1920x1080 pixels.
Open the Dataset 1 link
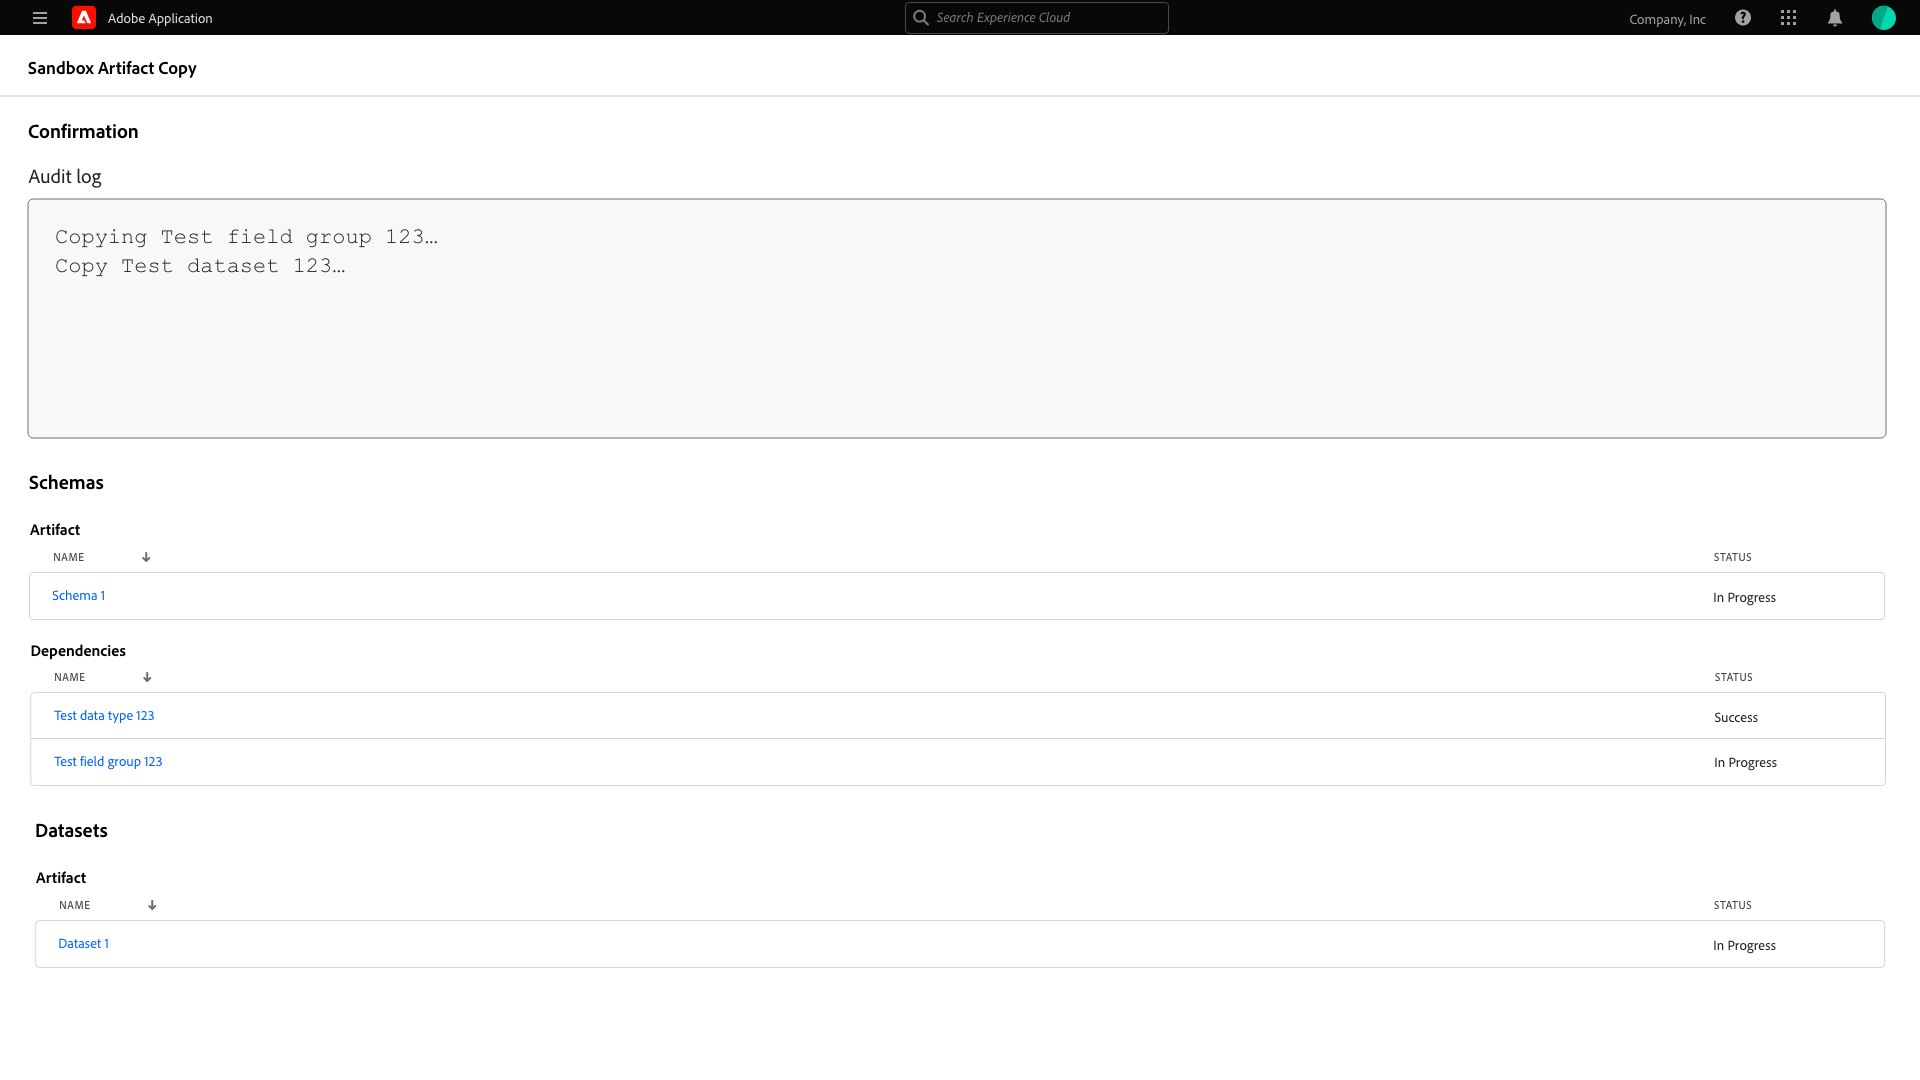(x=83, y=944)
